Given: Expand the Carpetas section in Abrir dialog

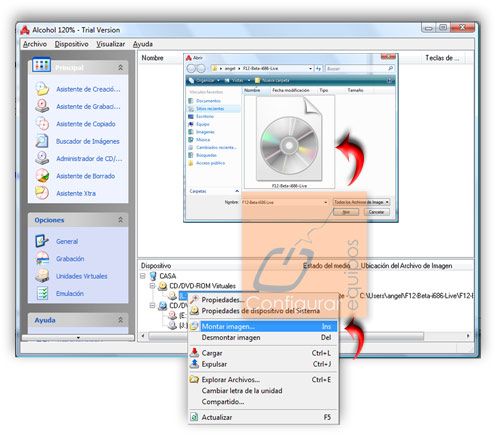Looking at the screenshot, I should (x=237, y=191).
